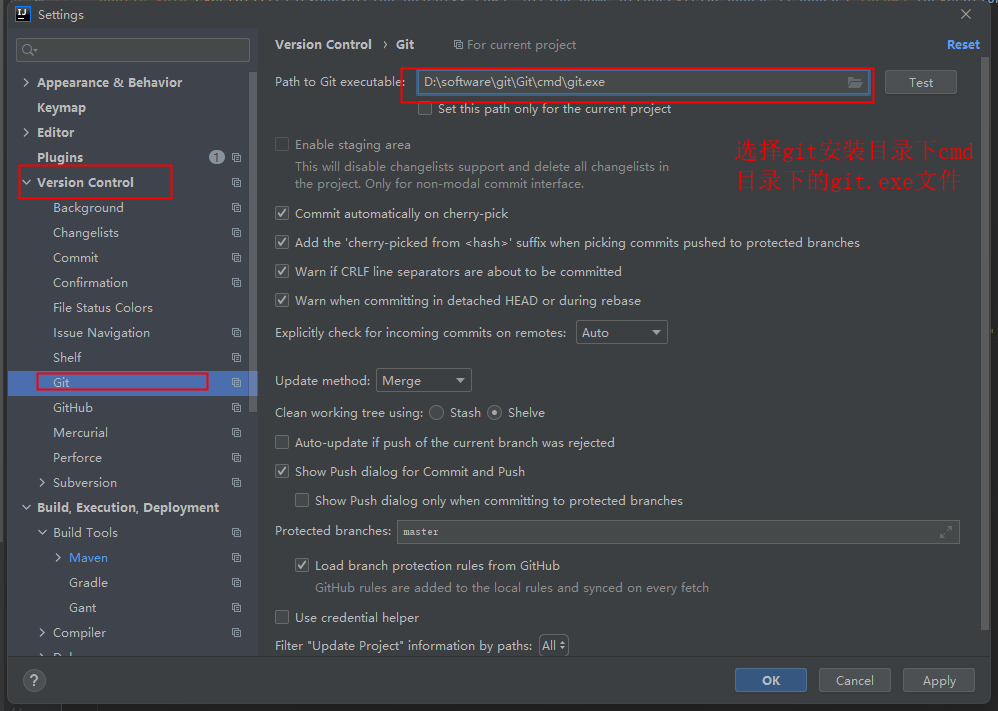
Task: Open the incoming commits check Auto dropdown
Action: [621, 332]
